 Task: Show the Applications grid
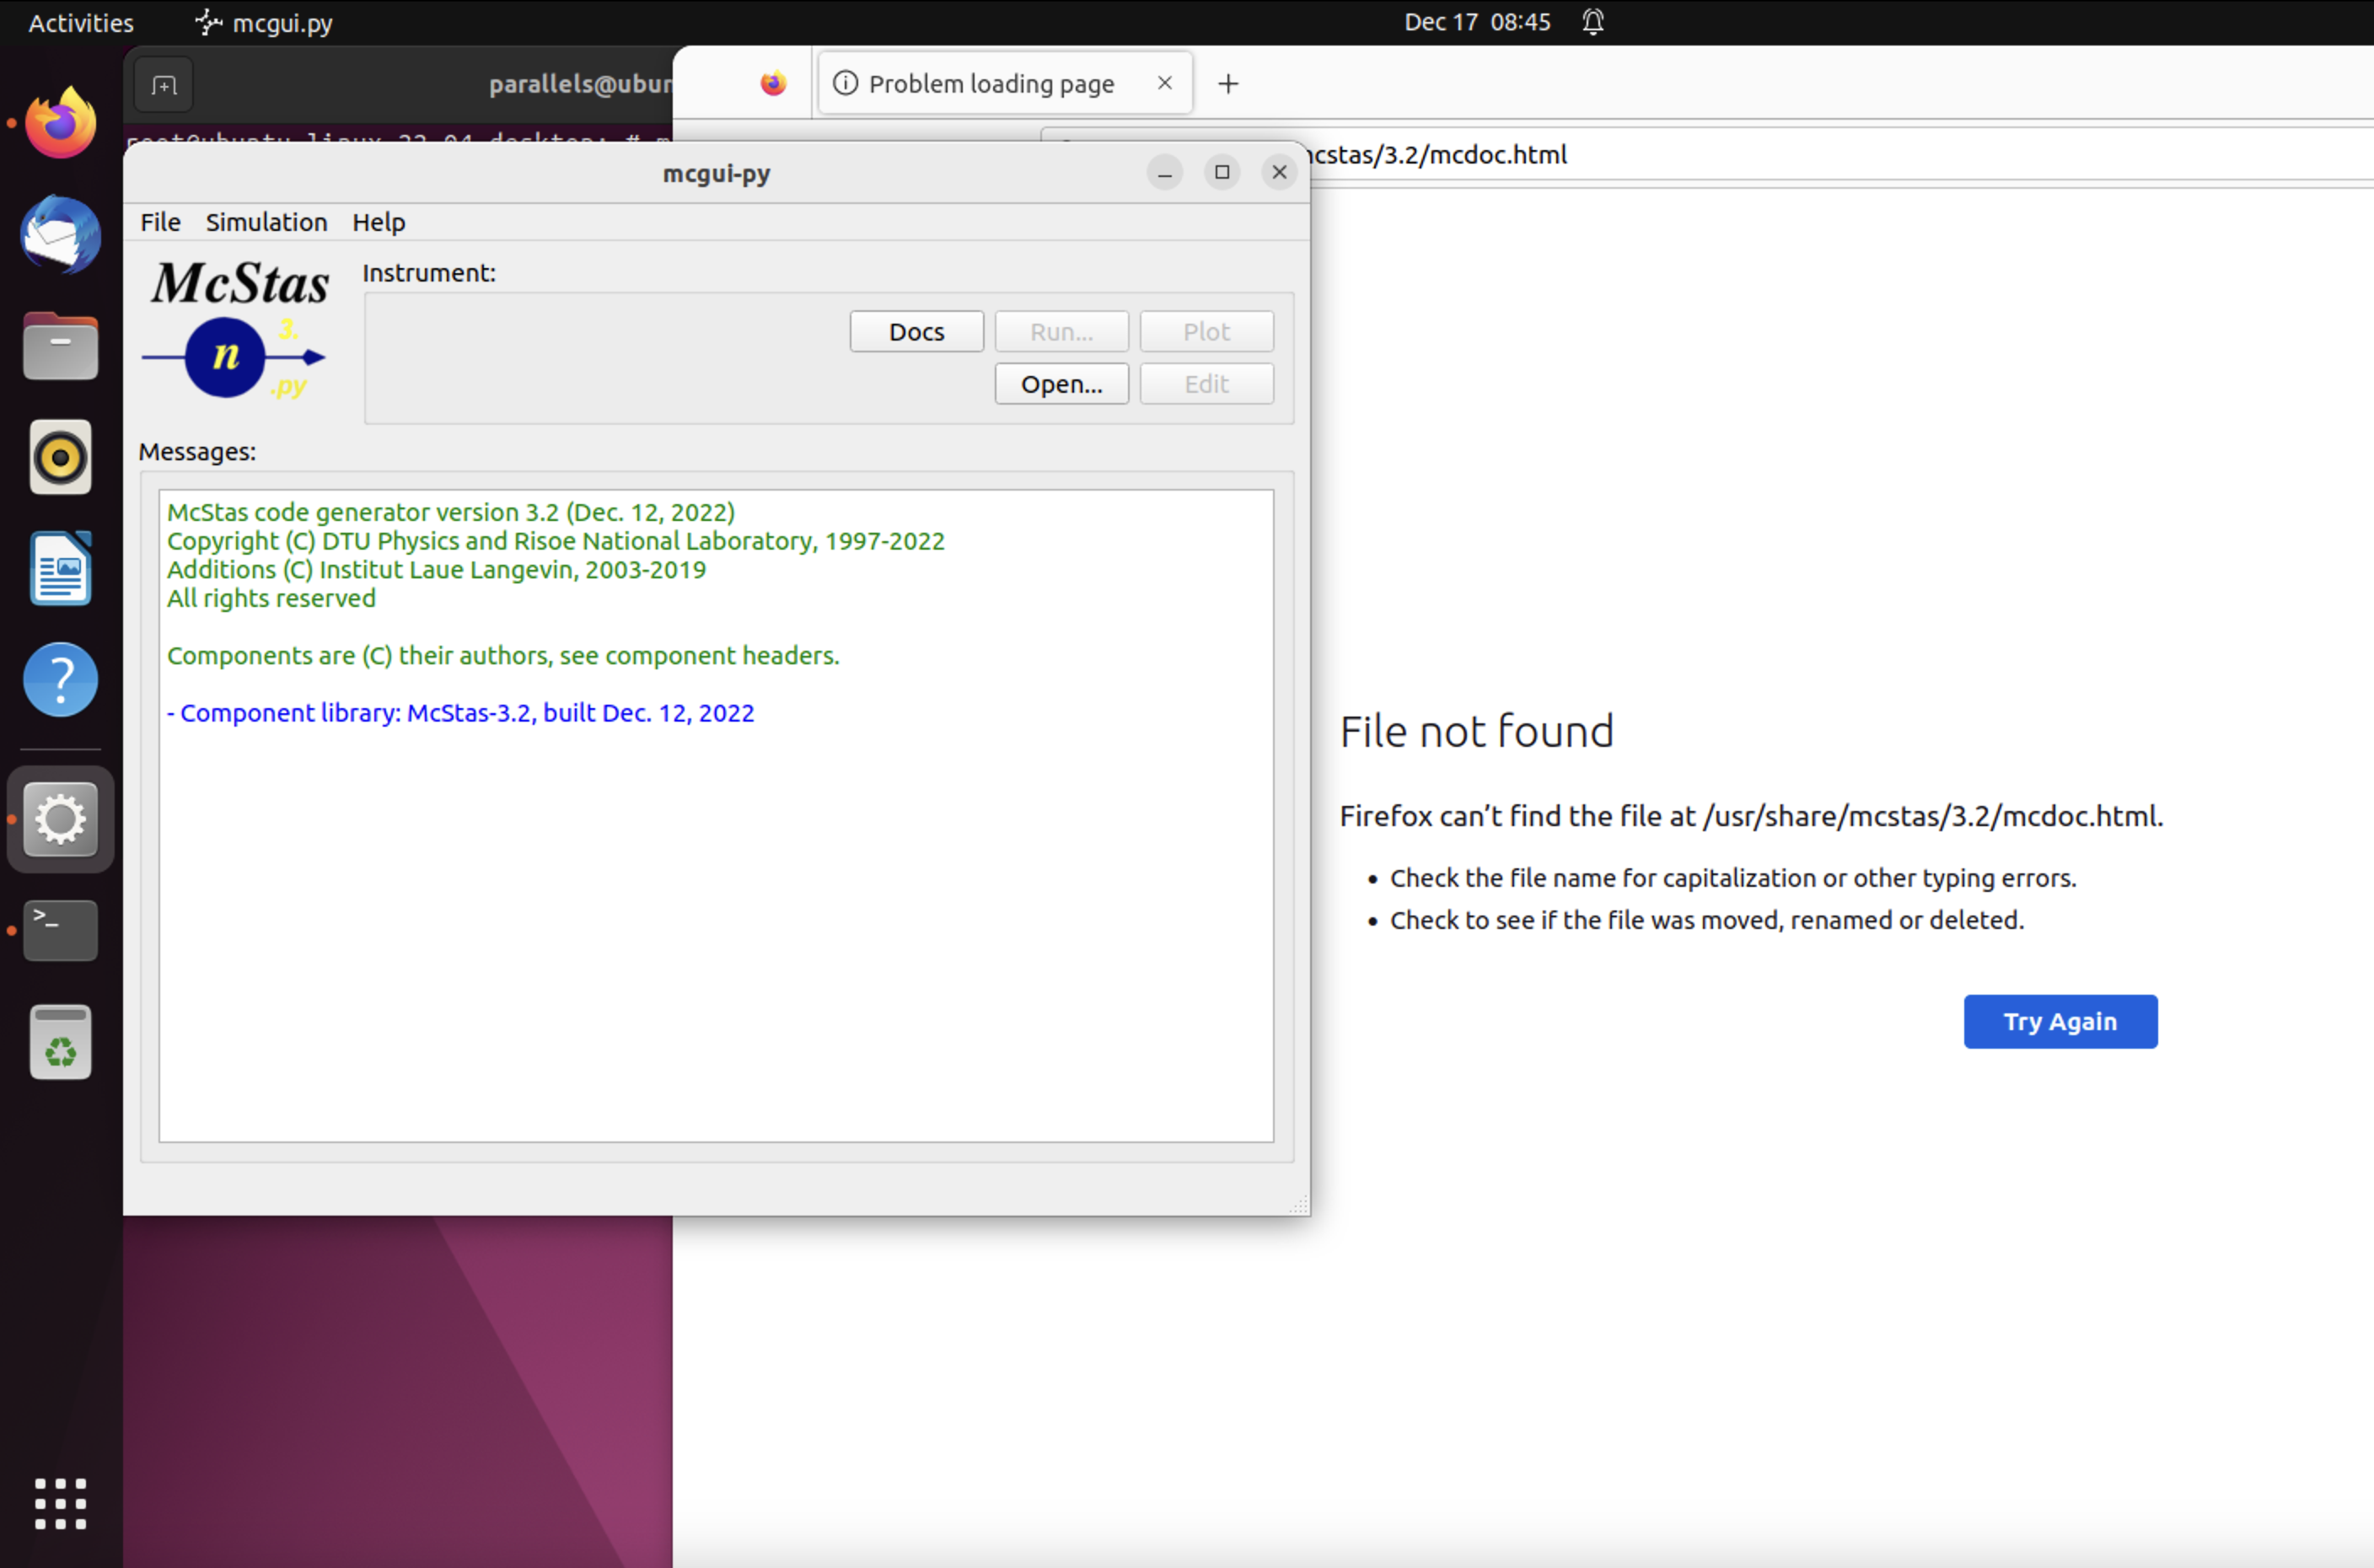[60, 1503]
